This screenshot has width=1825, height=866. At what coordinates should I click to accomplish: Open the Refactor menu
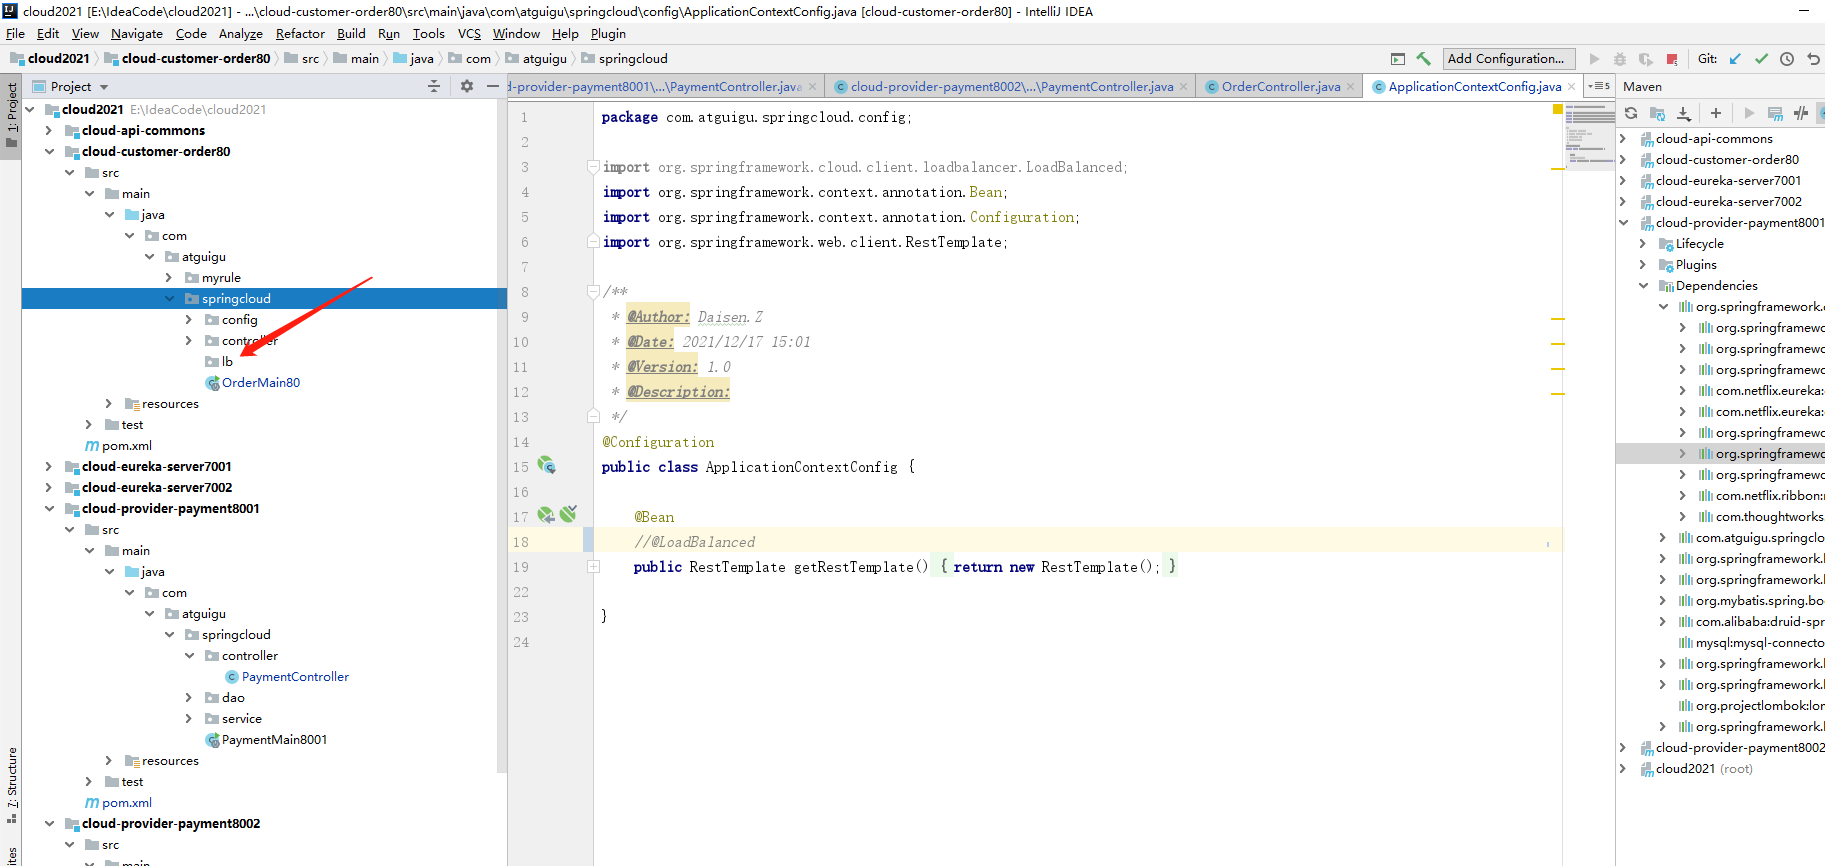point(300,33)
